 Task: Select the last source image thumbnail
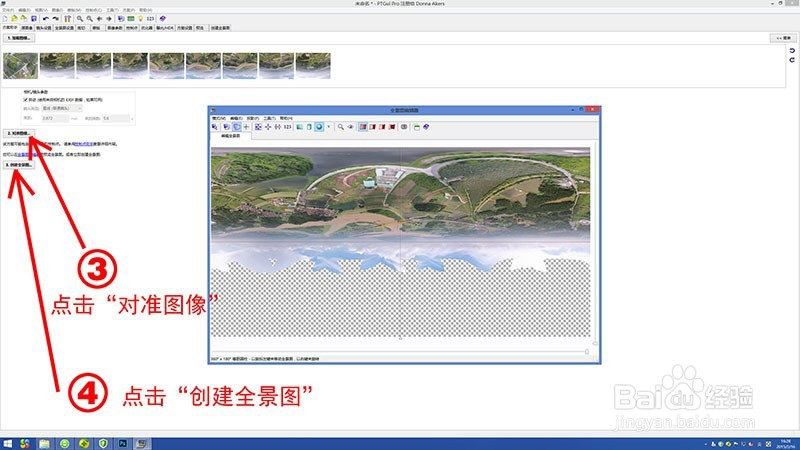pos(313,66)
